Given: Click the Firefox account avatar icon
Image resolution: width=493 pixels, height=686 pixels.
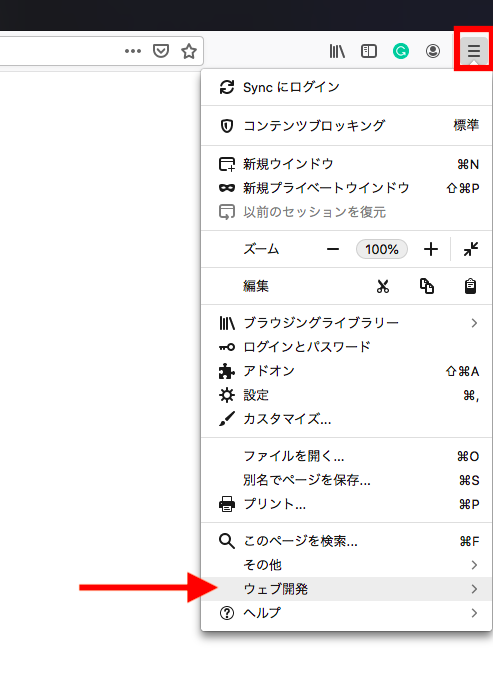Looking at the screenshot, I should pyautogui.click(x=433, y=51).
